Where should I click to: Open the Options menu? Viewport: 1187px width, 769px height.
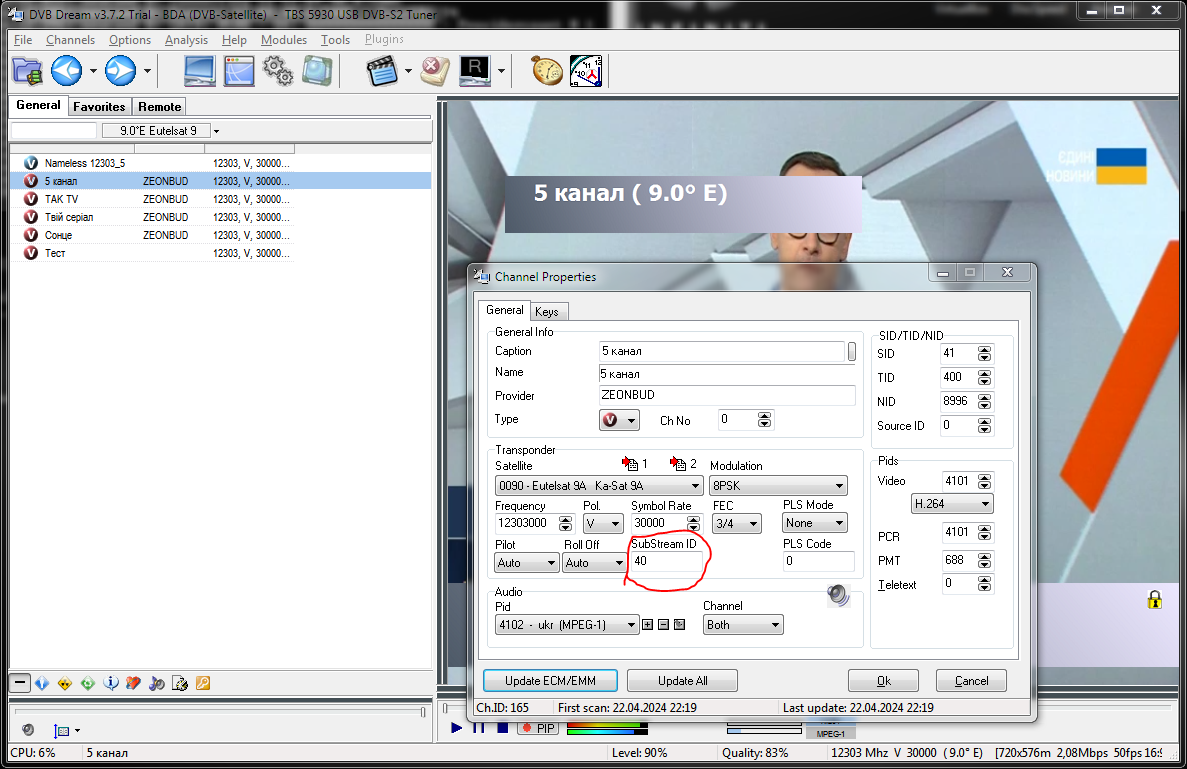(129, 39)
